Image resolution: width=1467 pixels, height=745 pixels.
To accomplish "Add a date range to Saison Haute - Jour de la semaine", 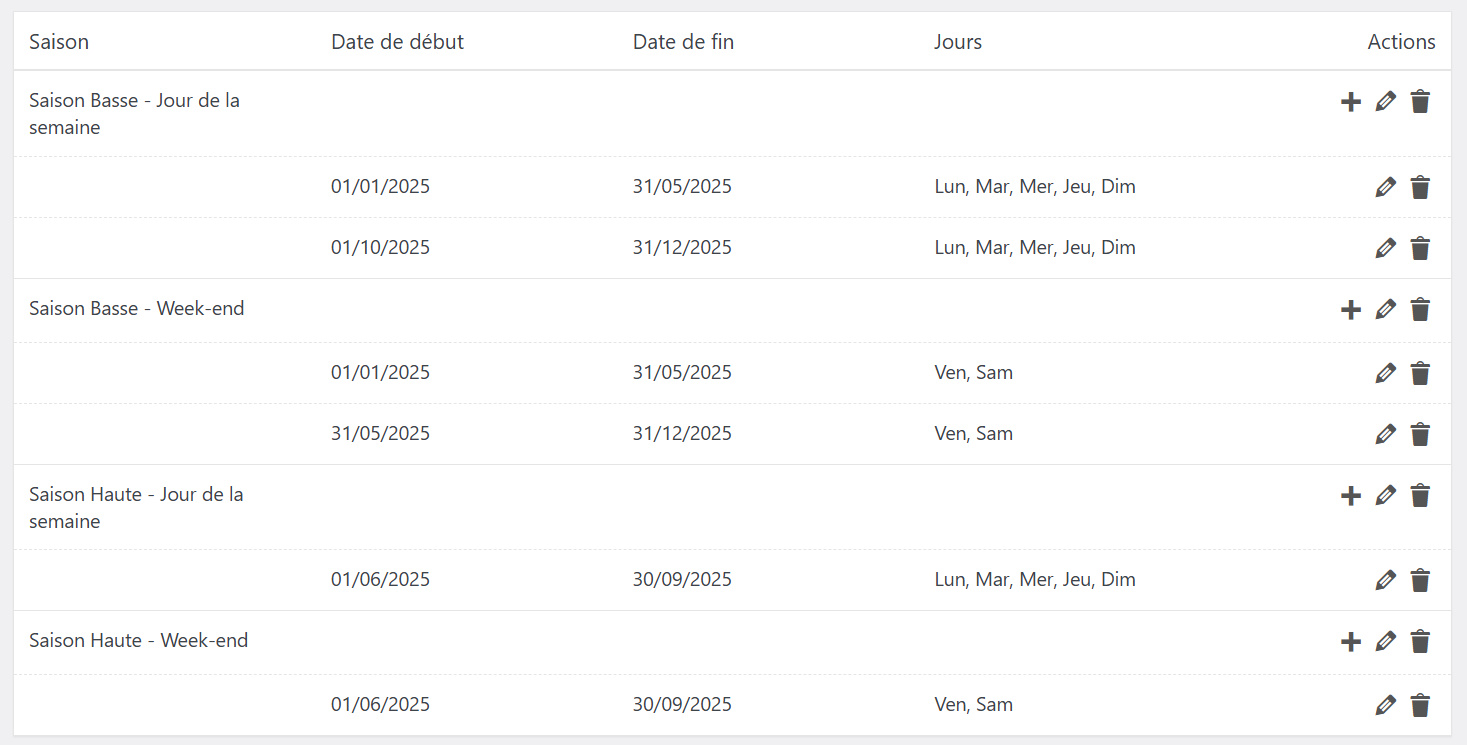I will (1351, 496).
